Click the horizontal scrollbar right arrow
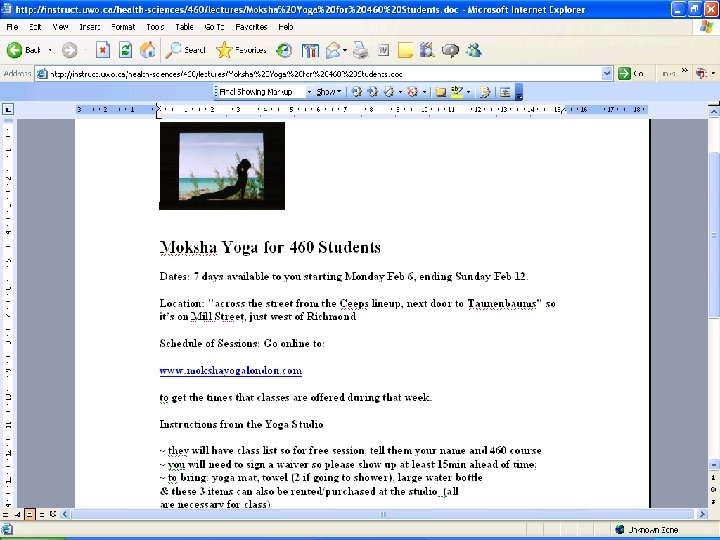The image size is (720, 540). 702,514
